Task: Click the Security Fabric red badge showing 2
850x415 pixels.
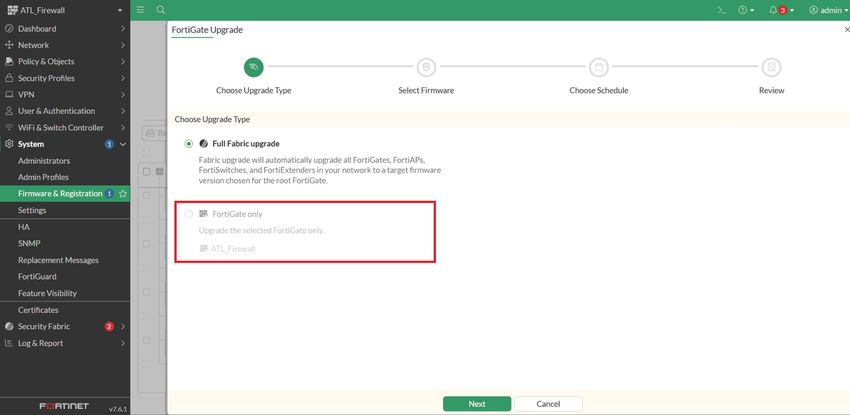Action: [x=109, y=326]
